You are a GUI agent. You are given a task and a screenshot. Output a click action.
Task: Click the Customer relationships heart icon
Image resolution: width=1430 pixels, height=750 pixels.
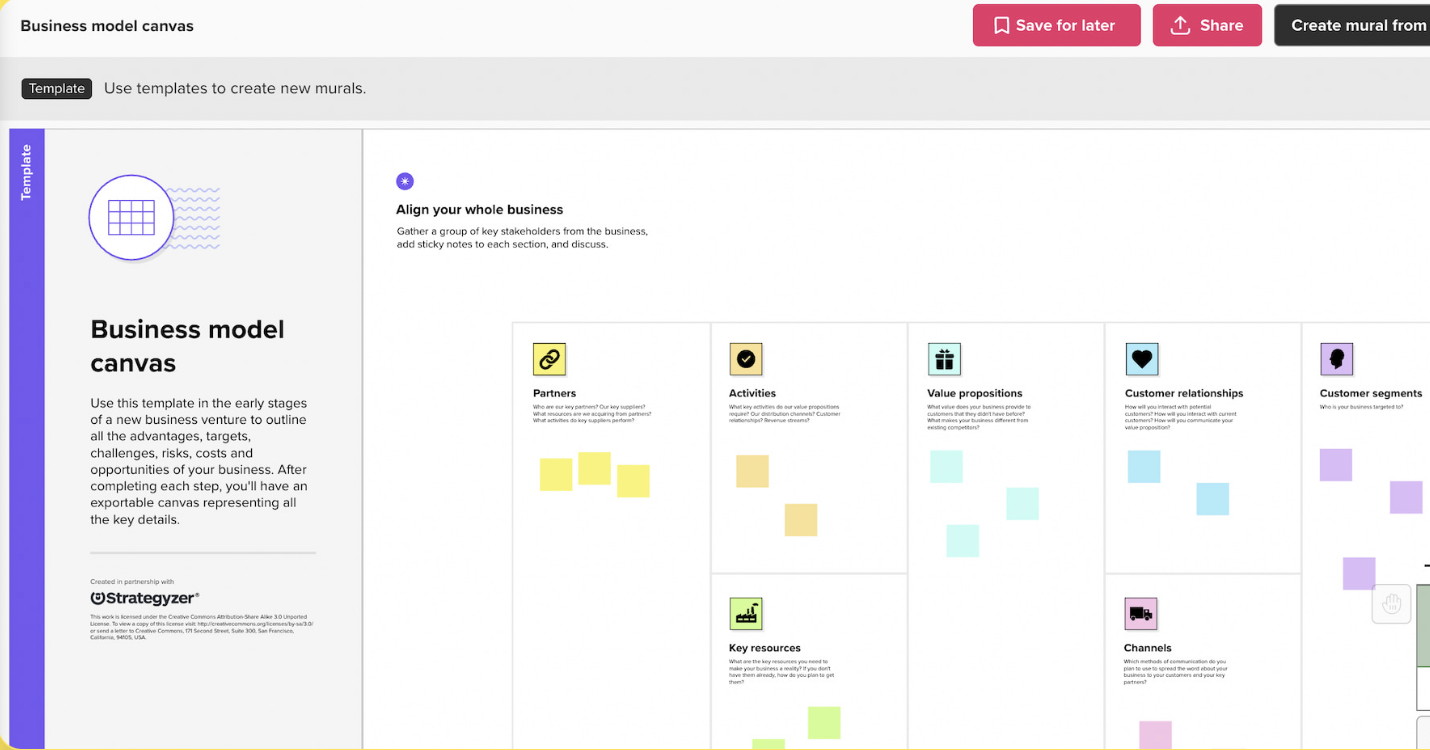[1141, 358]
